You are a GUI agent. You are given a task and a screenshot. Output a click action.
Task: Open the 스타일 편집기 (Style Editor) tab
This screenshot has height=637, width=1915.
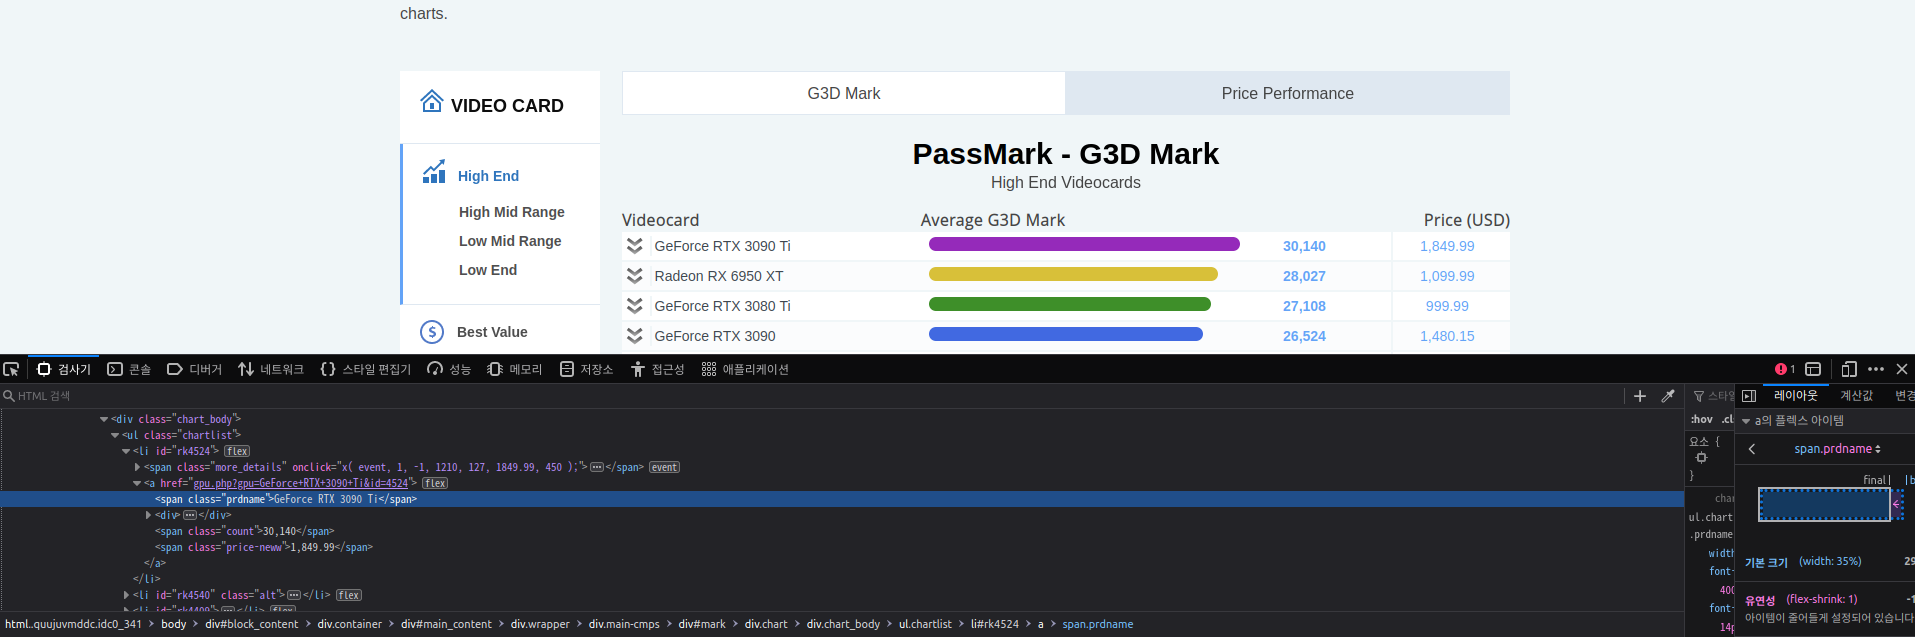pos(365,369)
